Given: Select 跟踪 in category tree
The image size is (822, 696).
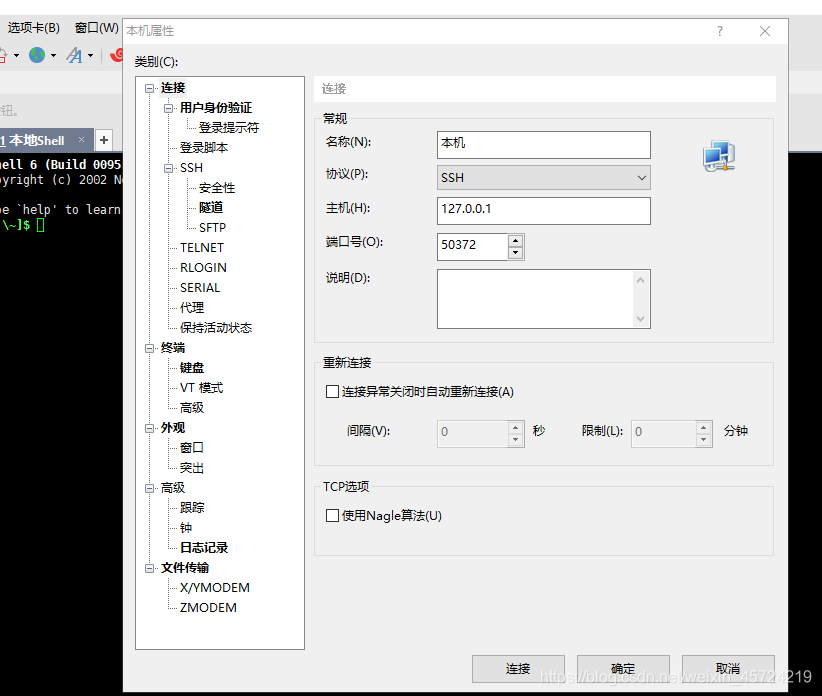Looking at the screenshot, I should (192, 508).
